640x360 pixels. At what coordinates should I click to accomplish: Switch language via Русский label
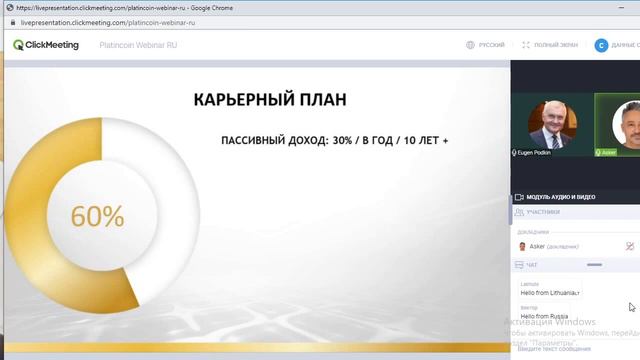click(491, 45)
